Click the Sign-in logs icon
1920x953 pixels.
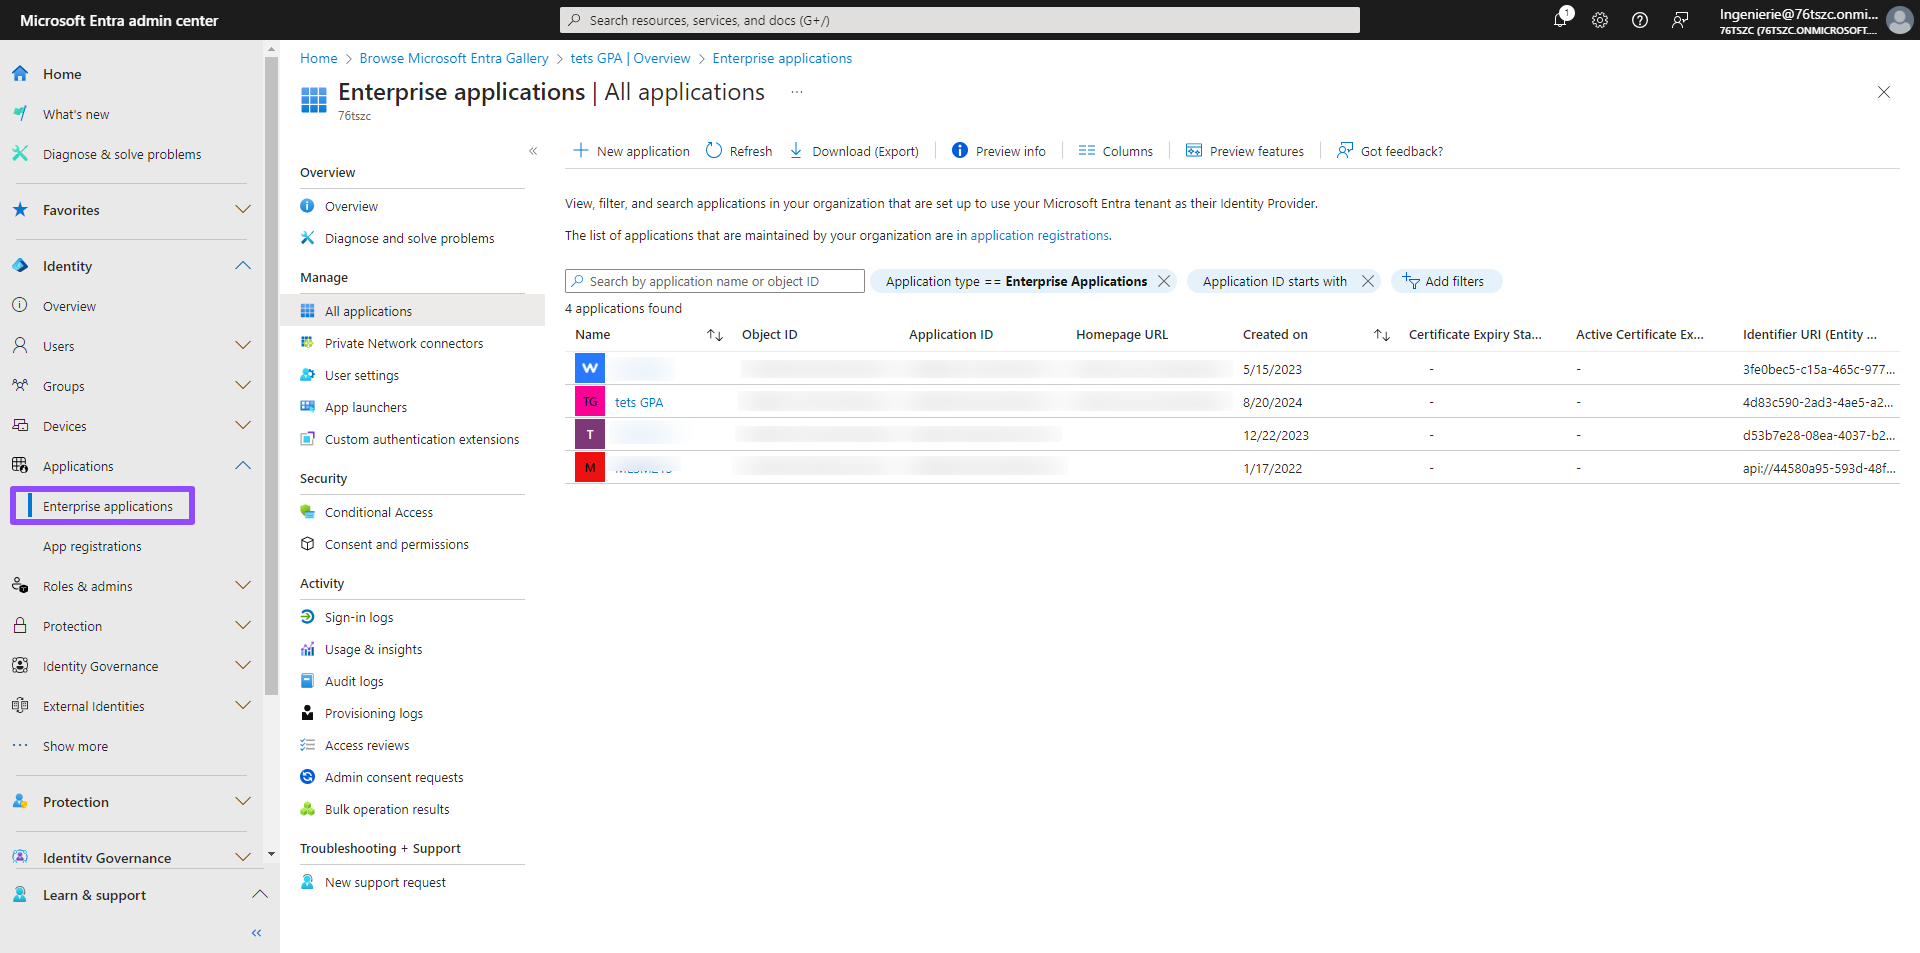tap(308, 617)
